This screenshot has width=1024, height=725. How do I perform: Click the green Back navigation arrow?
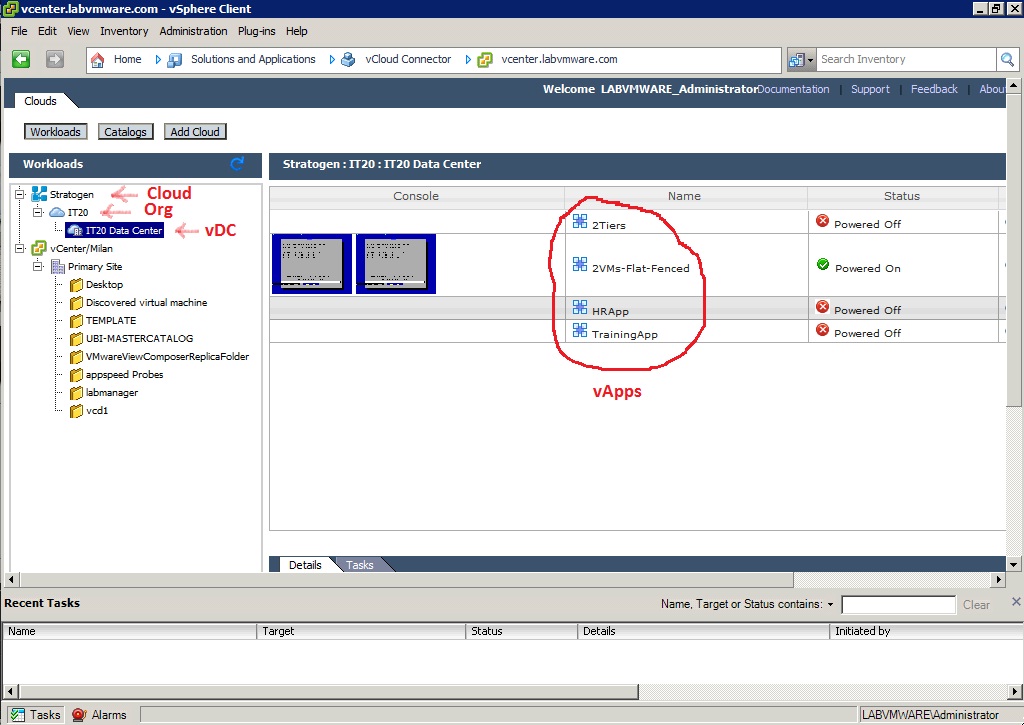pyautogui.click(x=21, y=59)
